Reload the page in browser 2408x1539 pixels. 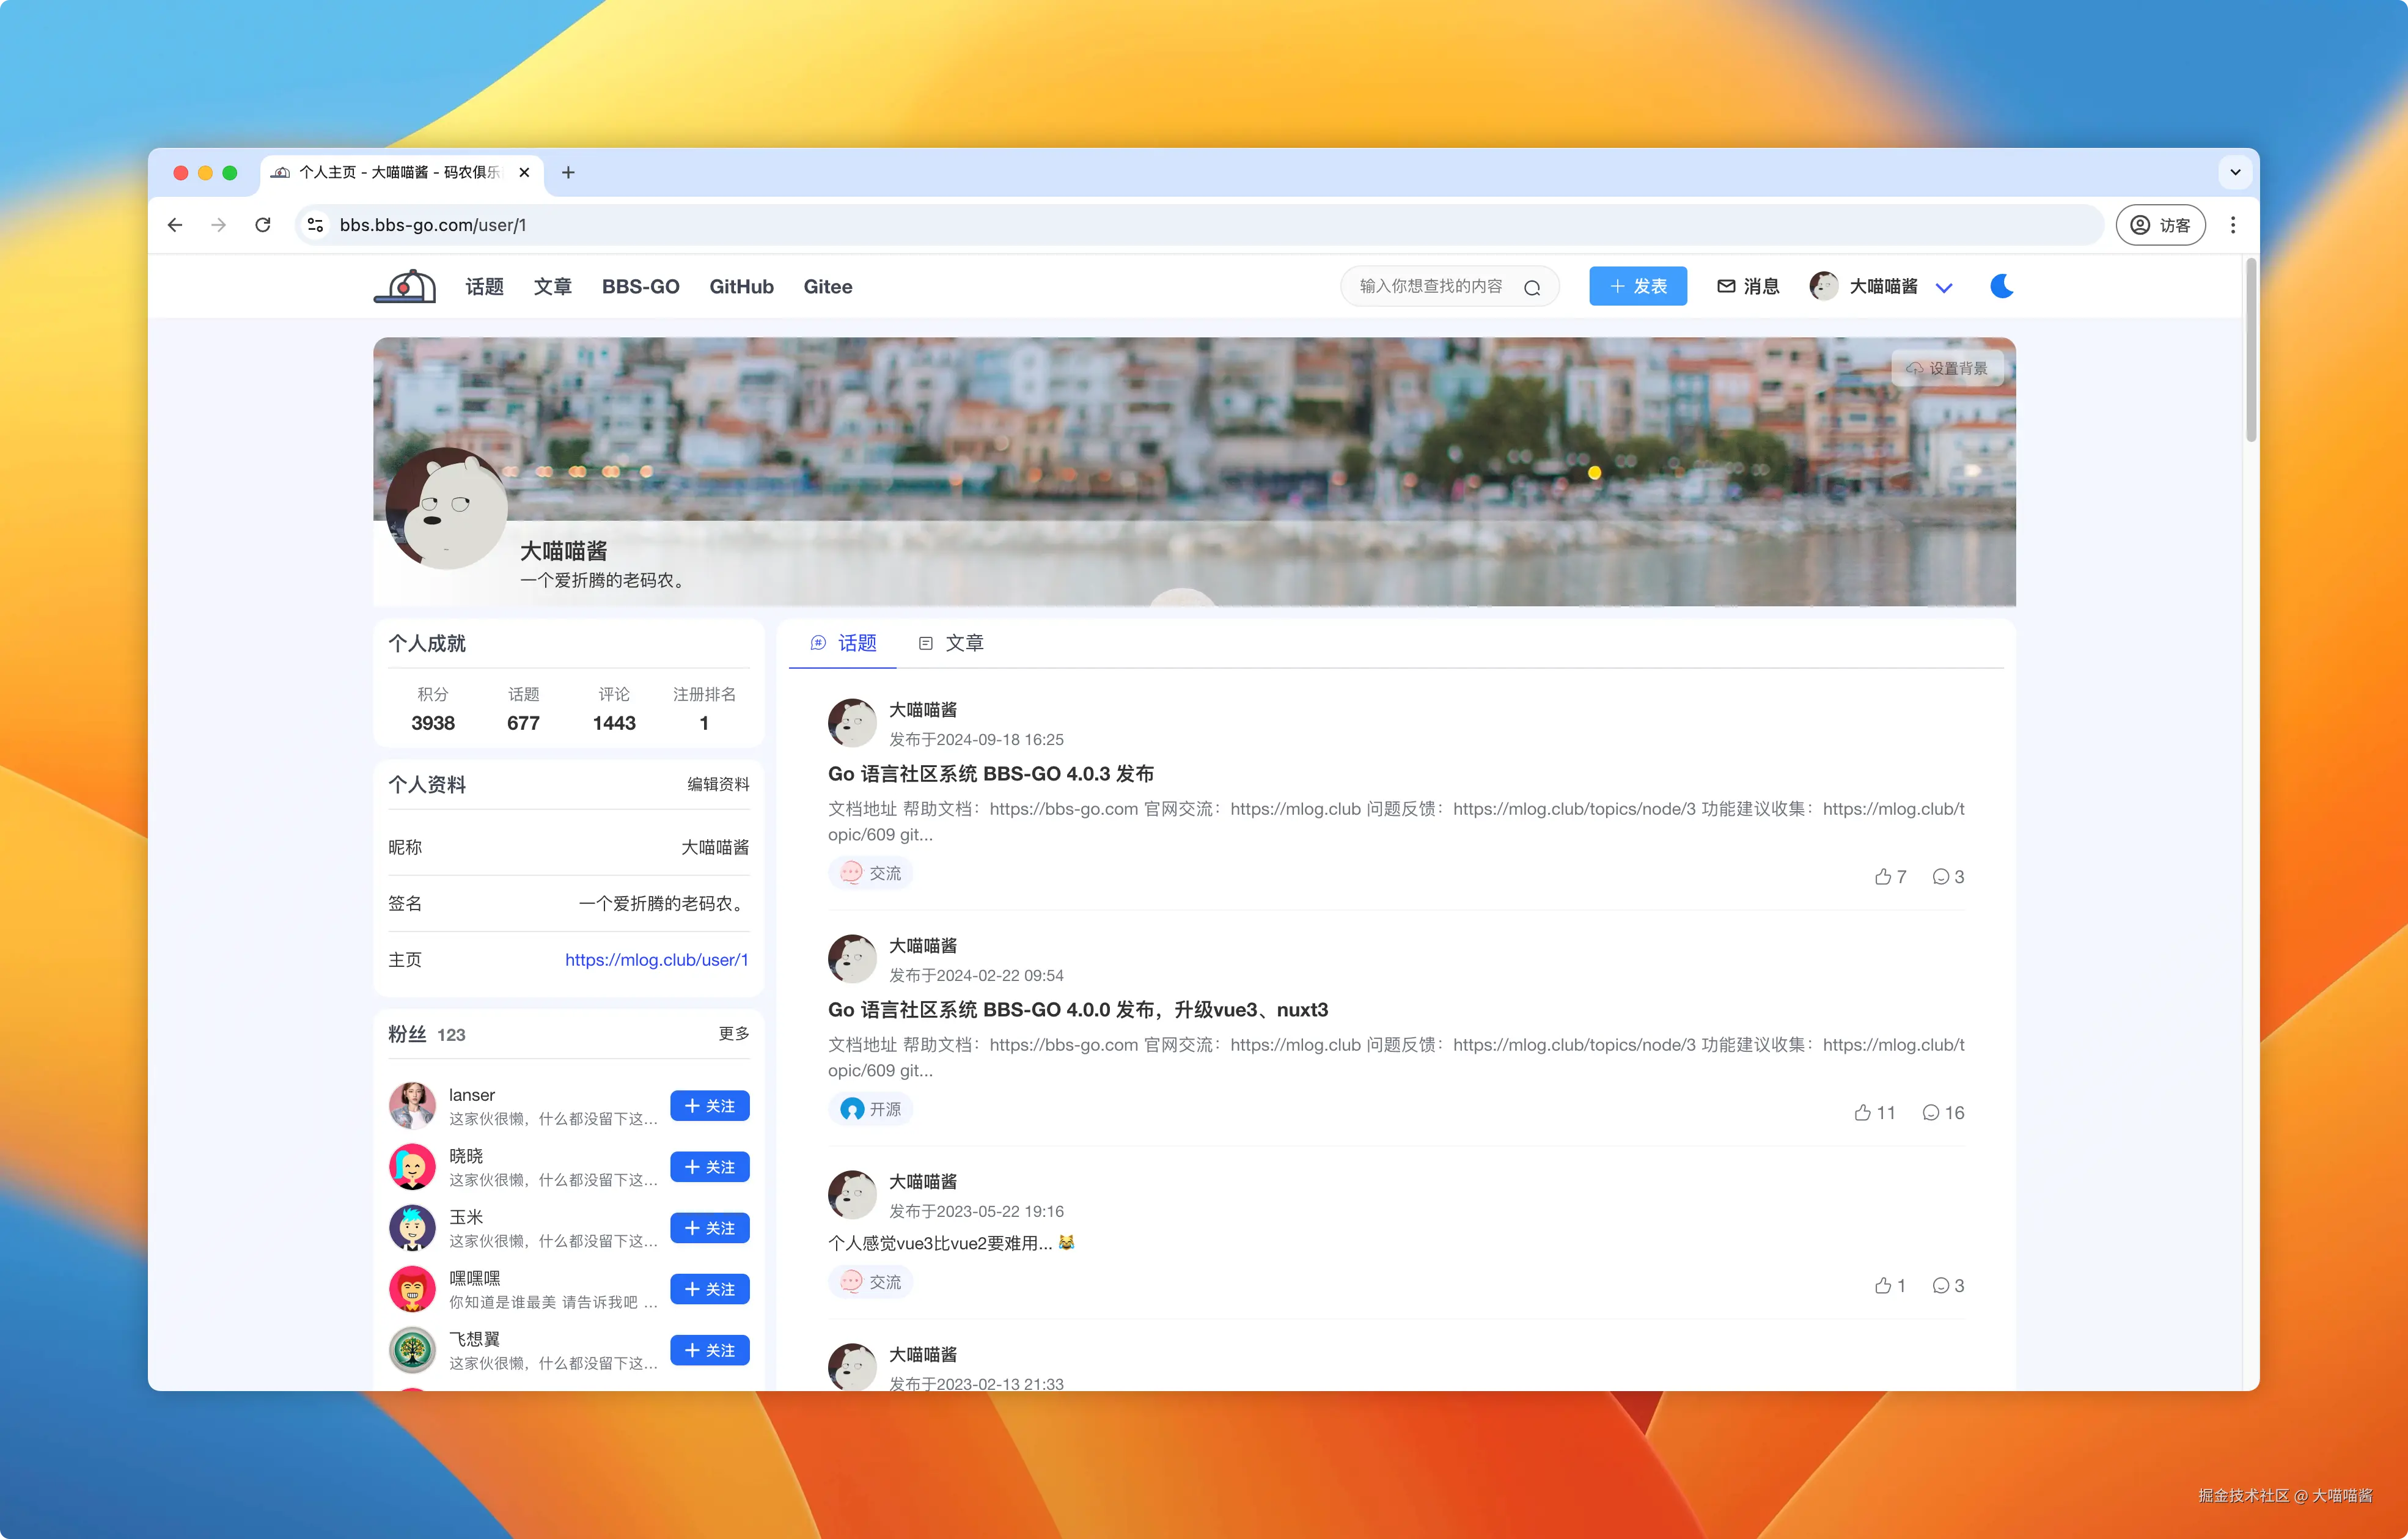point(263,225)
